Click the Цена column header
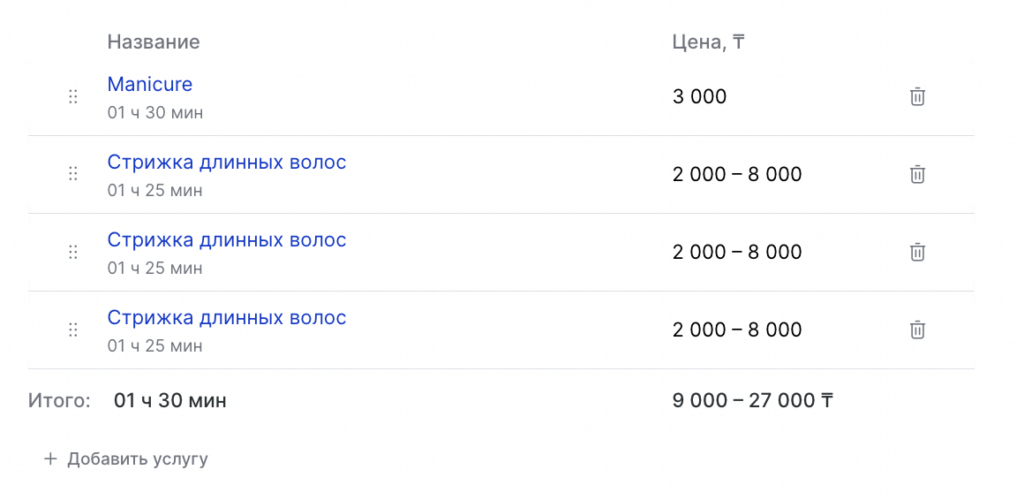The width and height of the screenshot is (1024, 500). coord(708,42)
